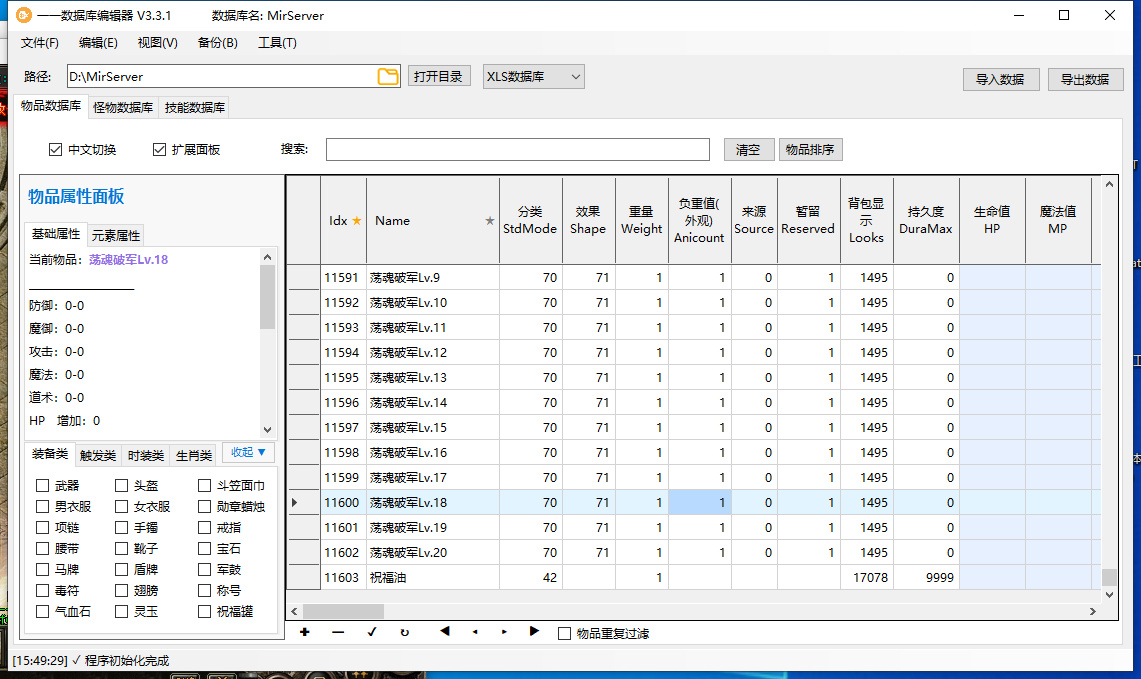Go to next record arrow
The image size is (1141, 679).
coord(504,632)
